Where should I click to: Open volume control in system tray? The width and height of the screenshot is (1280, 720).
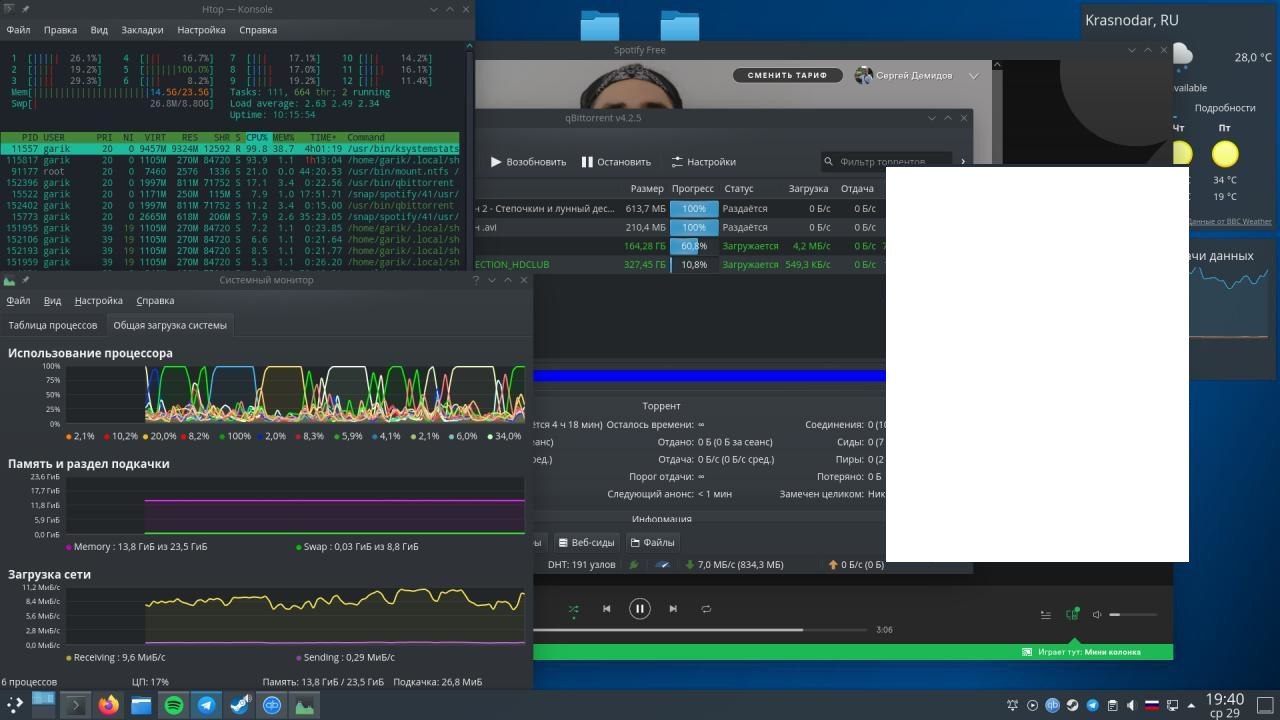pyautogui.click(x=1132, y=705)
